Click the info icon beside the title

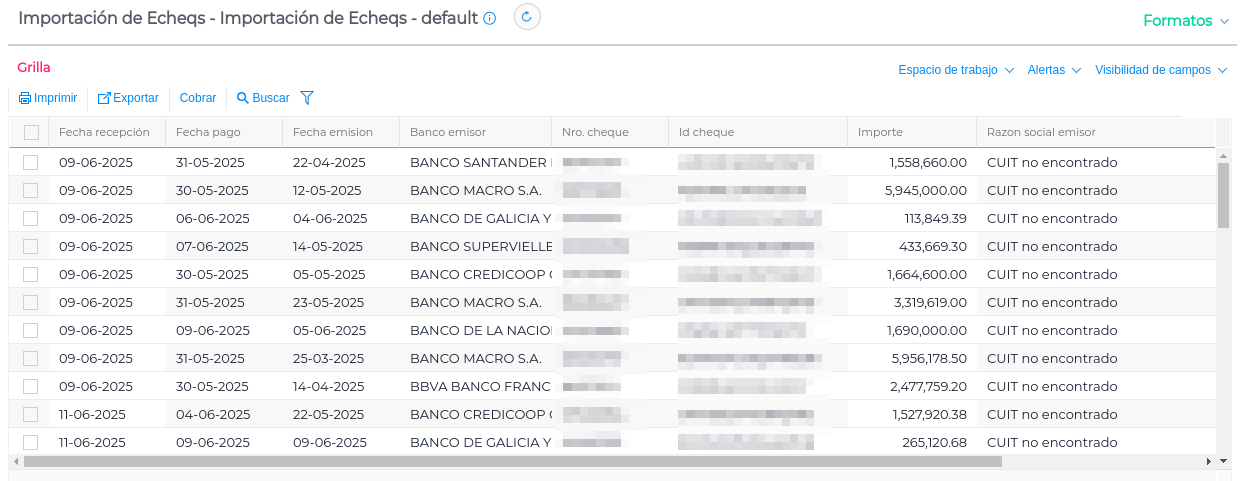(x=490, y=19)
